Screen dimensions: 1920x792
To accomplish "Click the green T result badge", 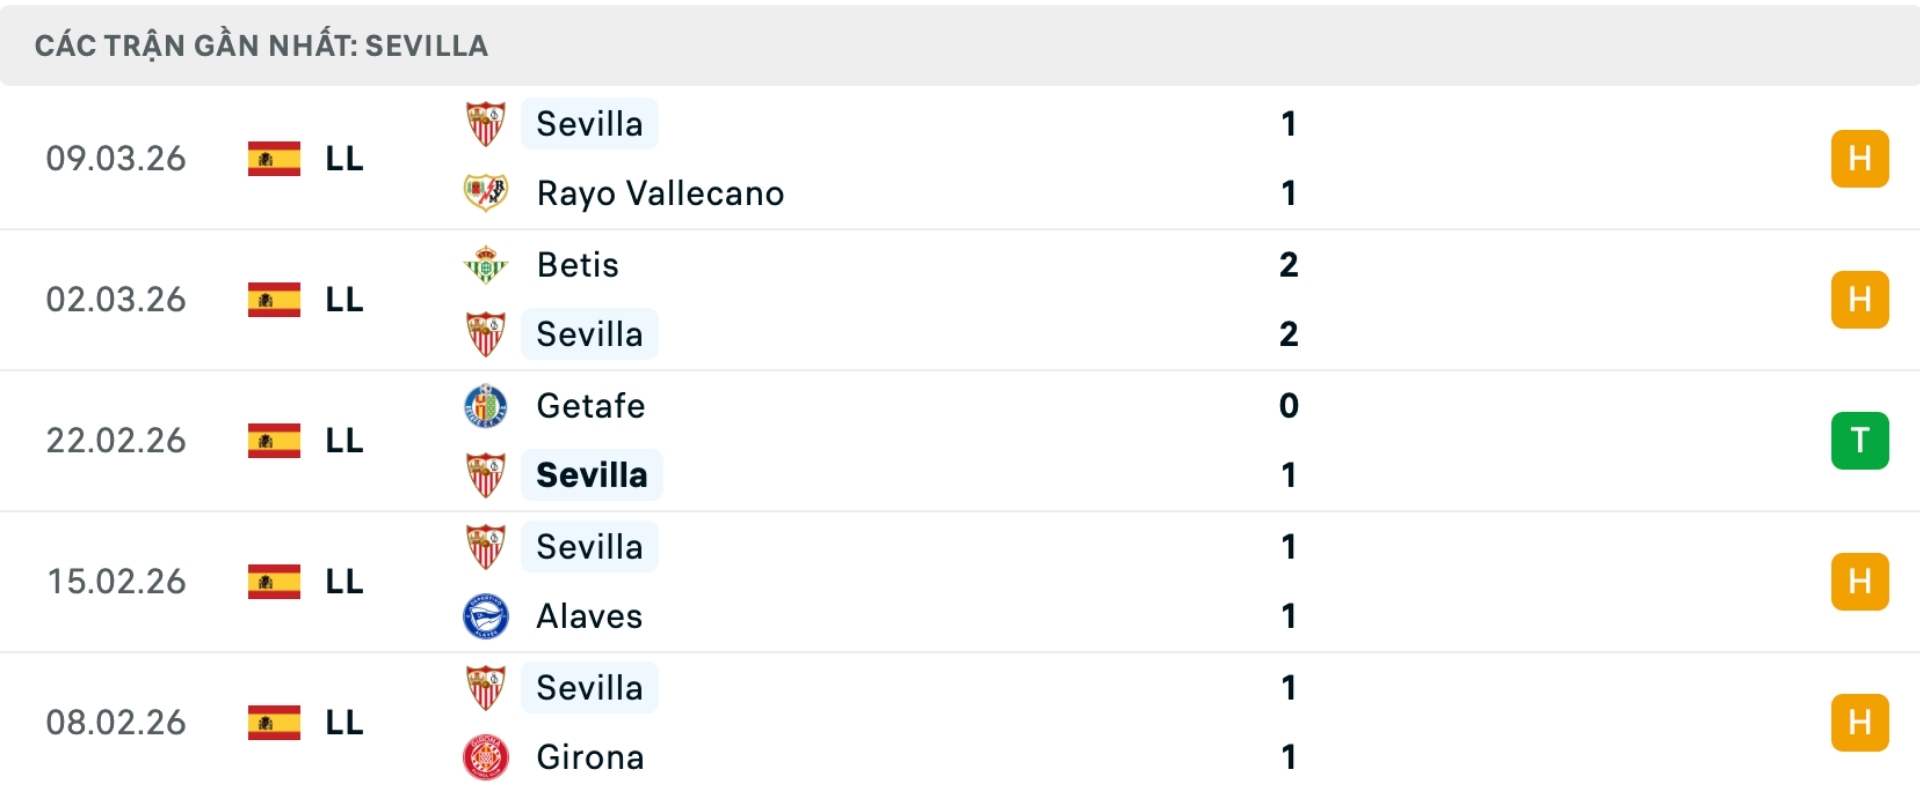I will tap(1861, 440).
